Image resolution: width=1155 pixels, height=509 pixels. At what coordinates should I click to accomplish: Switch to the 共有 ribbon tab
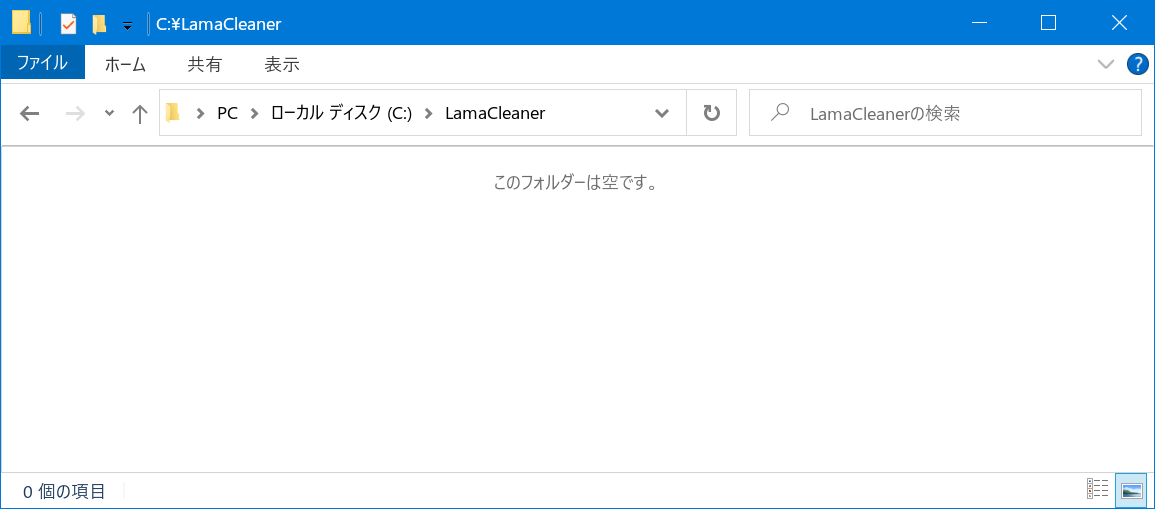tap(204, 64)
